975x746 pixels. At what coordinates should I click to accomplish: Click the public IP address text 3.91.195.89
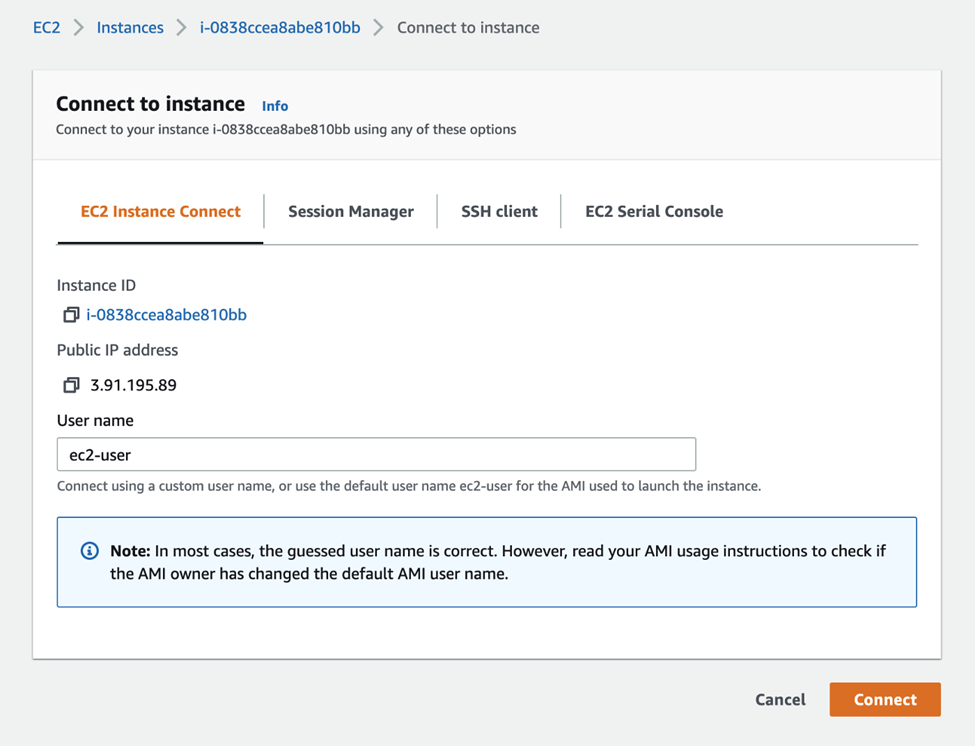[134, 385]
